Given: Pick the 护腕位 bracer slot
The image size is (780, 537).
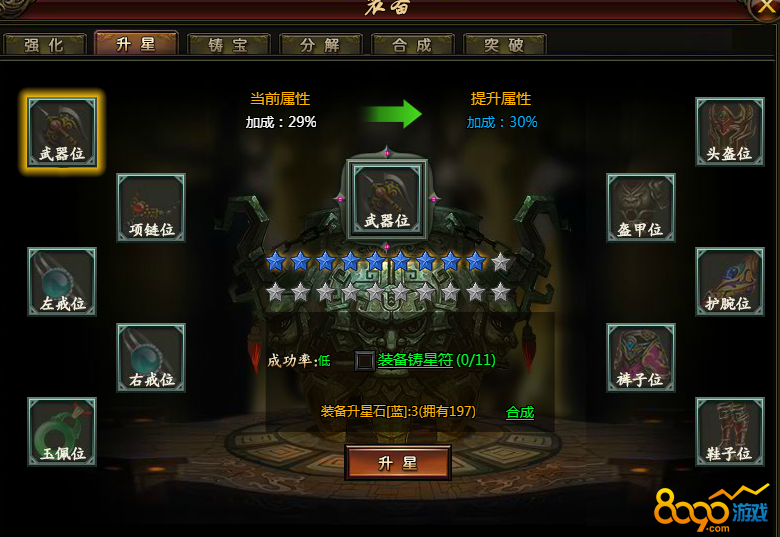Looking at the screenshot, I should [x=730, y=282].
